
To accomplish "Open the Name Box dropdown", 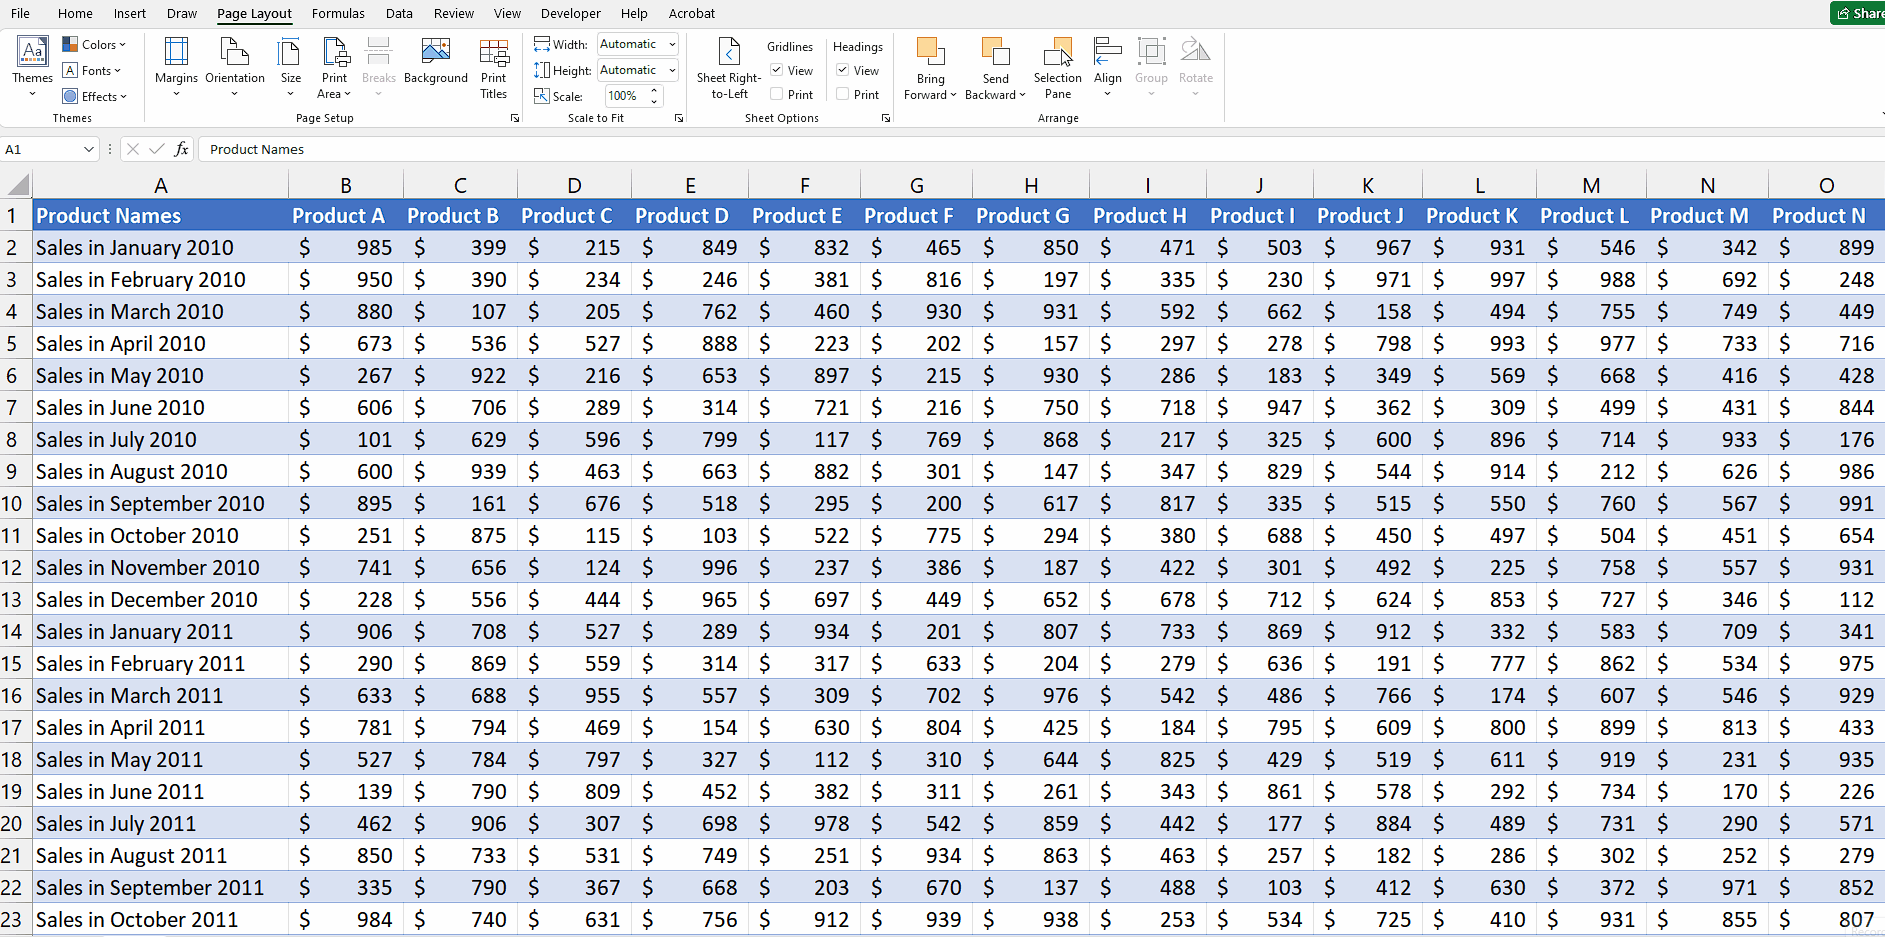I will click(88, 148).
